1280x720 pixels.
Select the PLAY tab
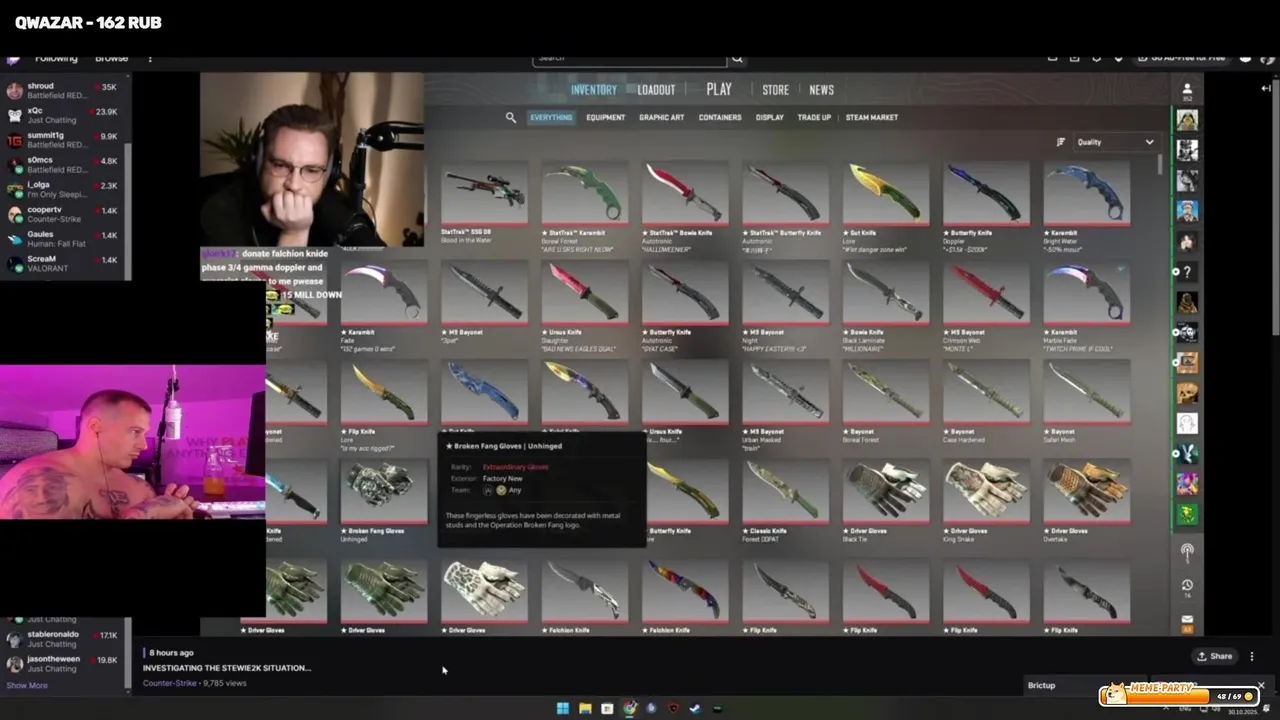coord(719,89)
